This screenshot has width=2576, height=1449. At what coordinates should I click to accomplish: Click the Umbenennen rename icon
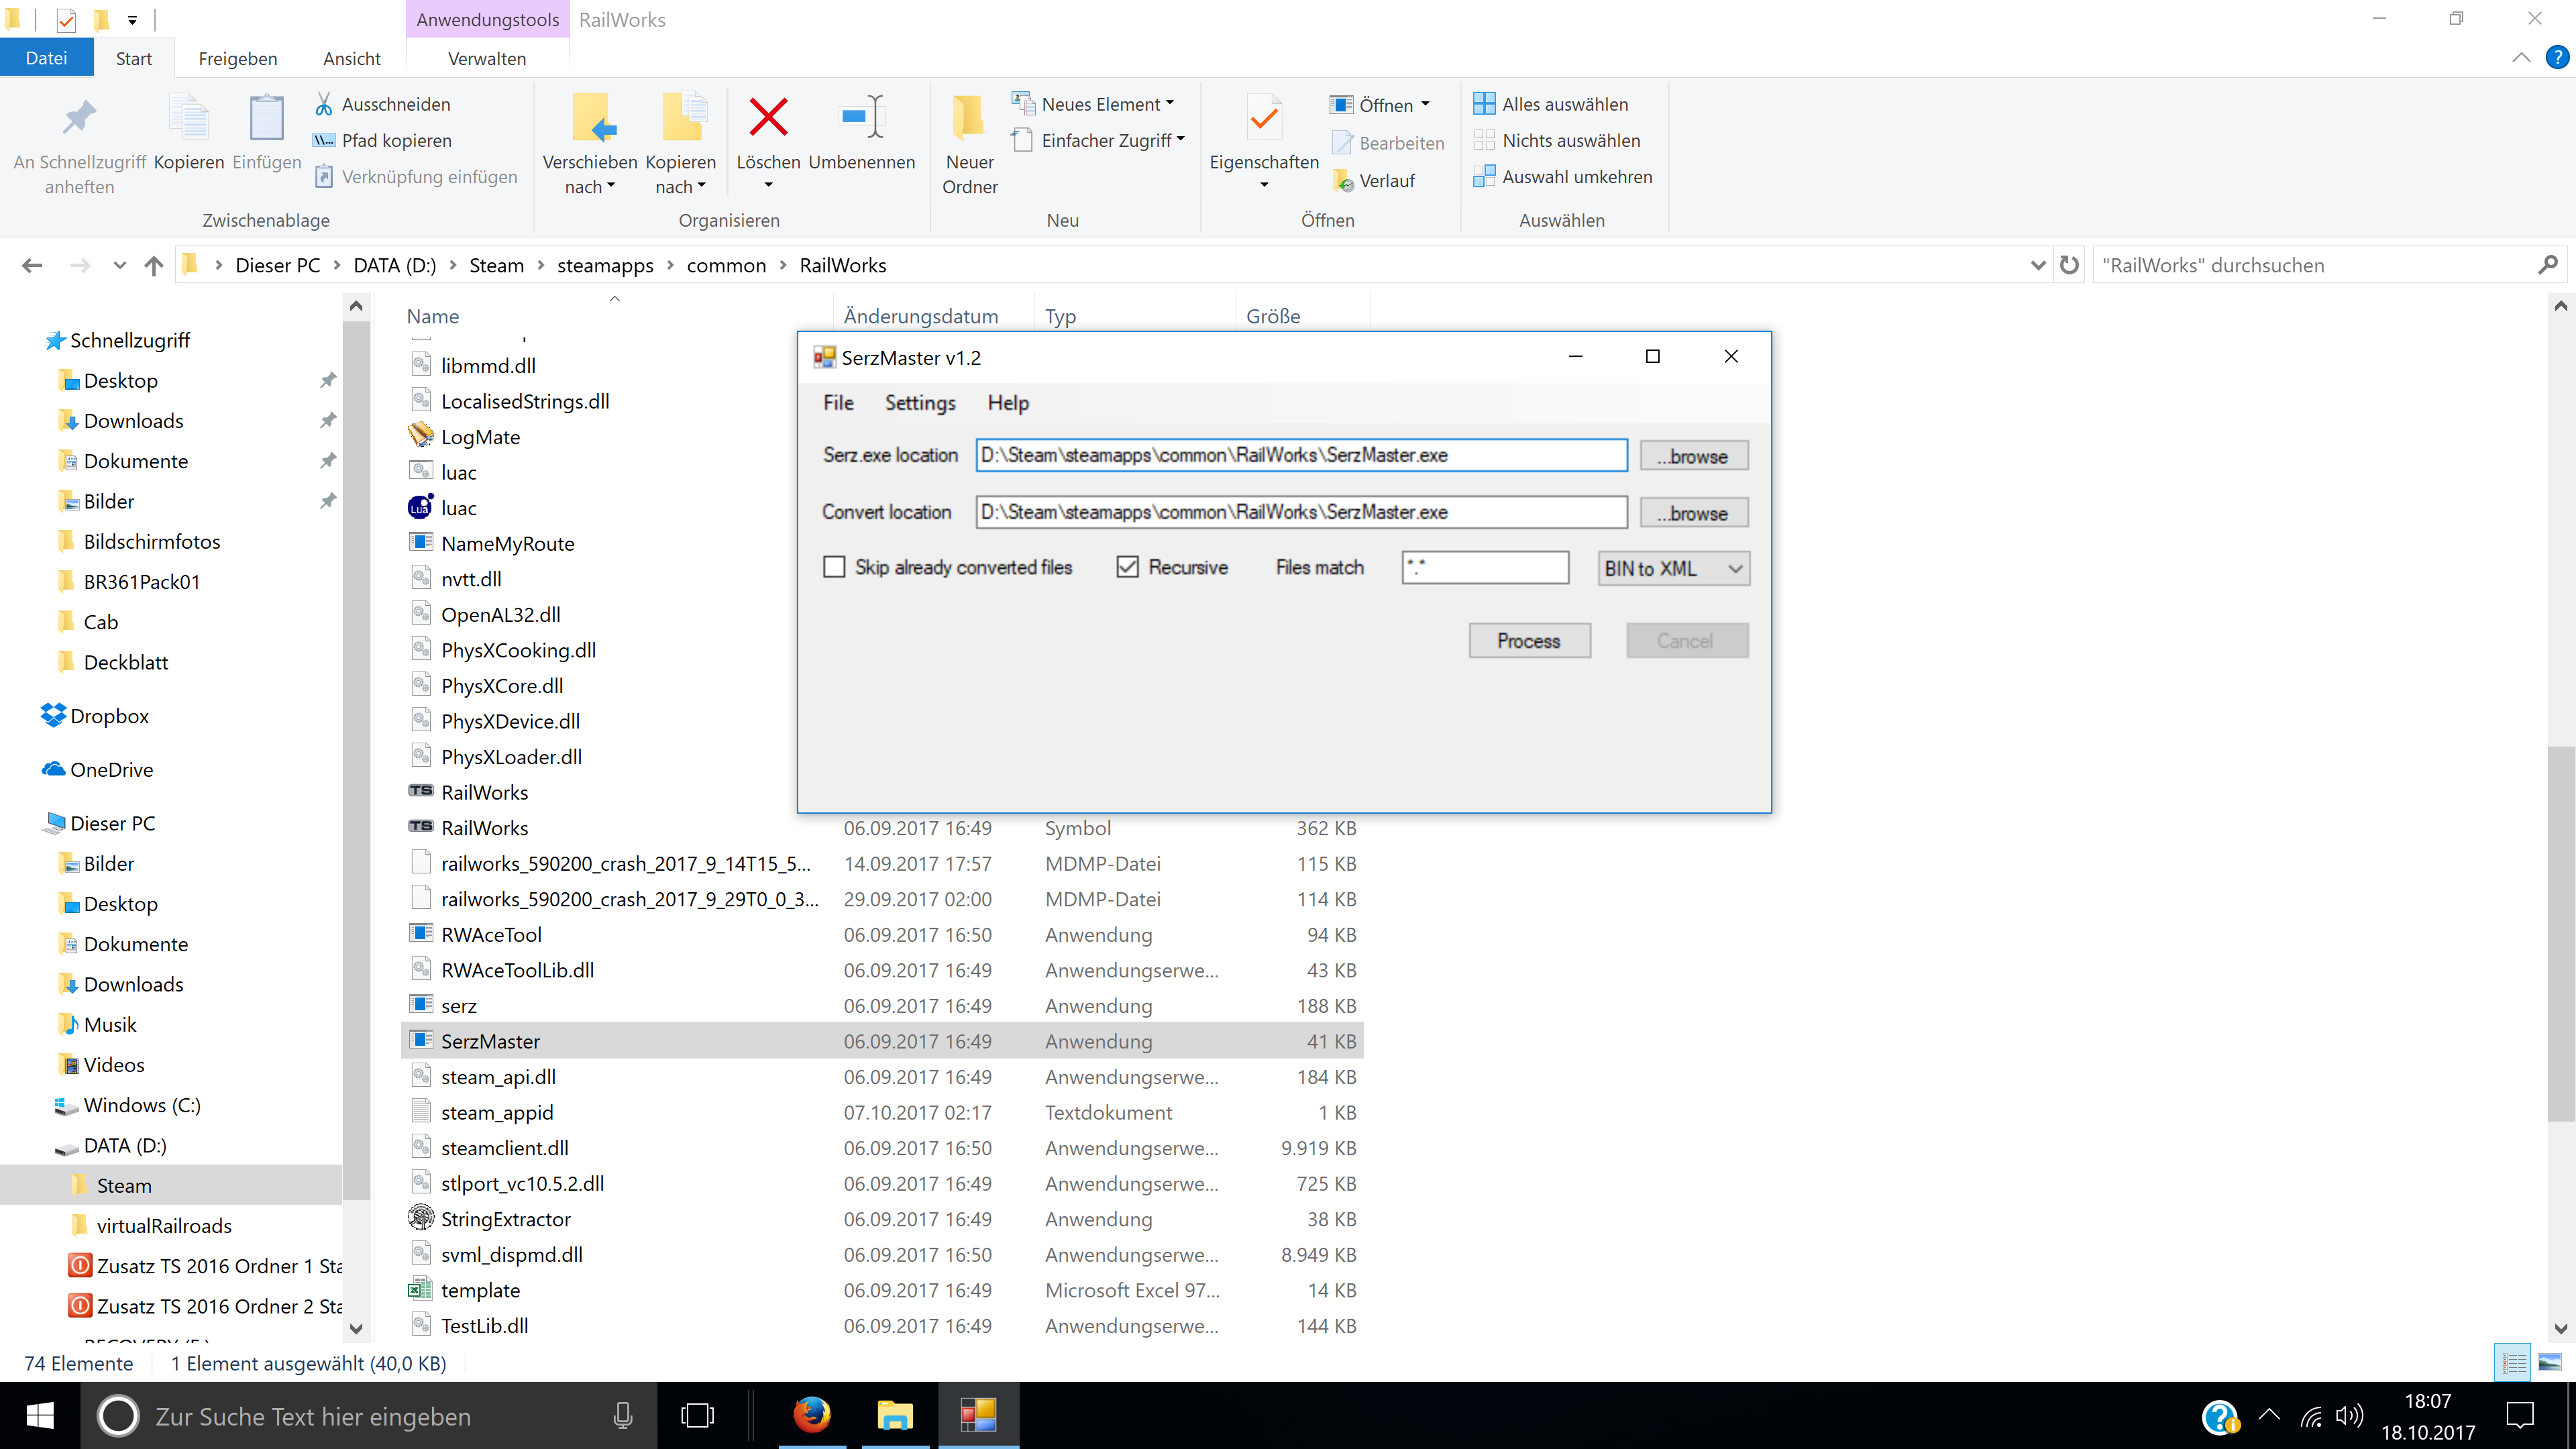(x=861, y=118)
